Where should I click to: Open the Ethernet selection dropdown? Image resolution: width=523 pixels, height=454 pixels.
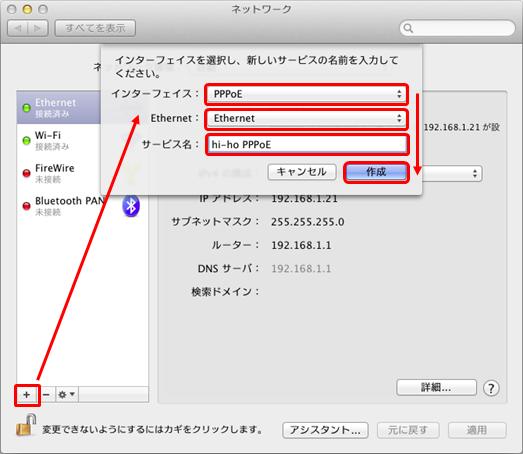pos(306,118)
